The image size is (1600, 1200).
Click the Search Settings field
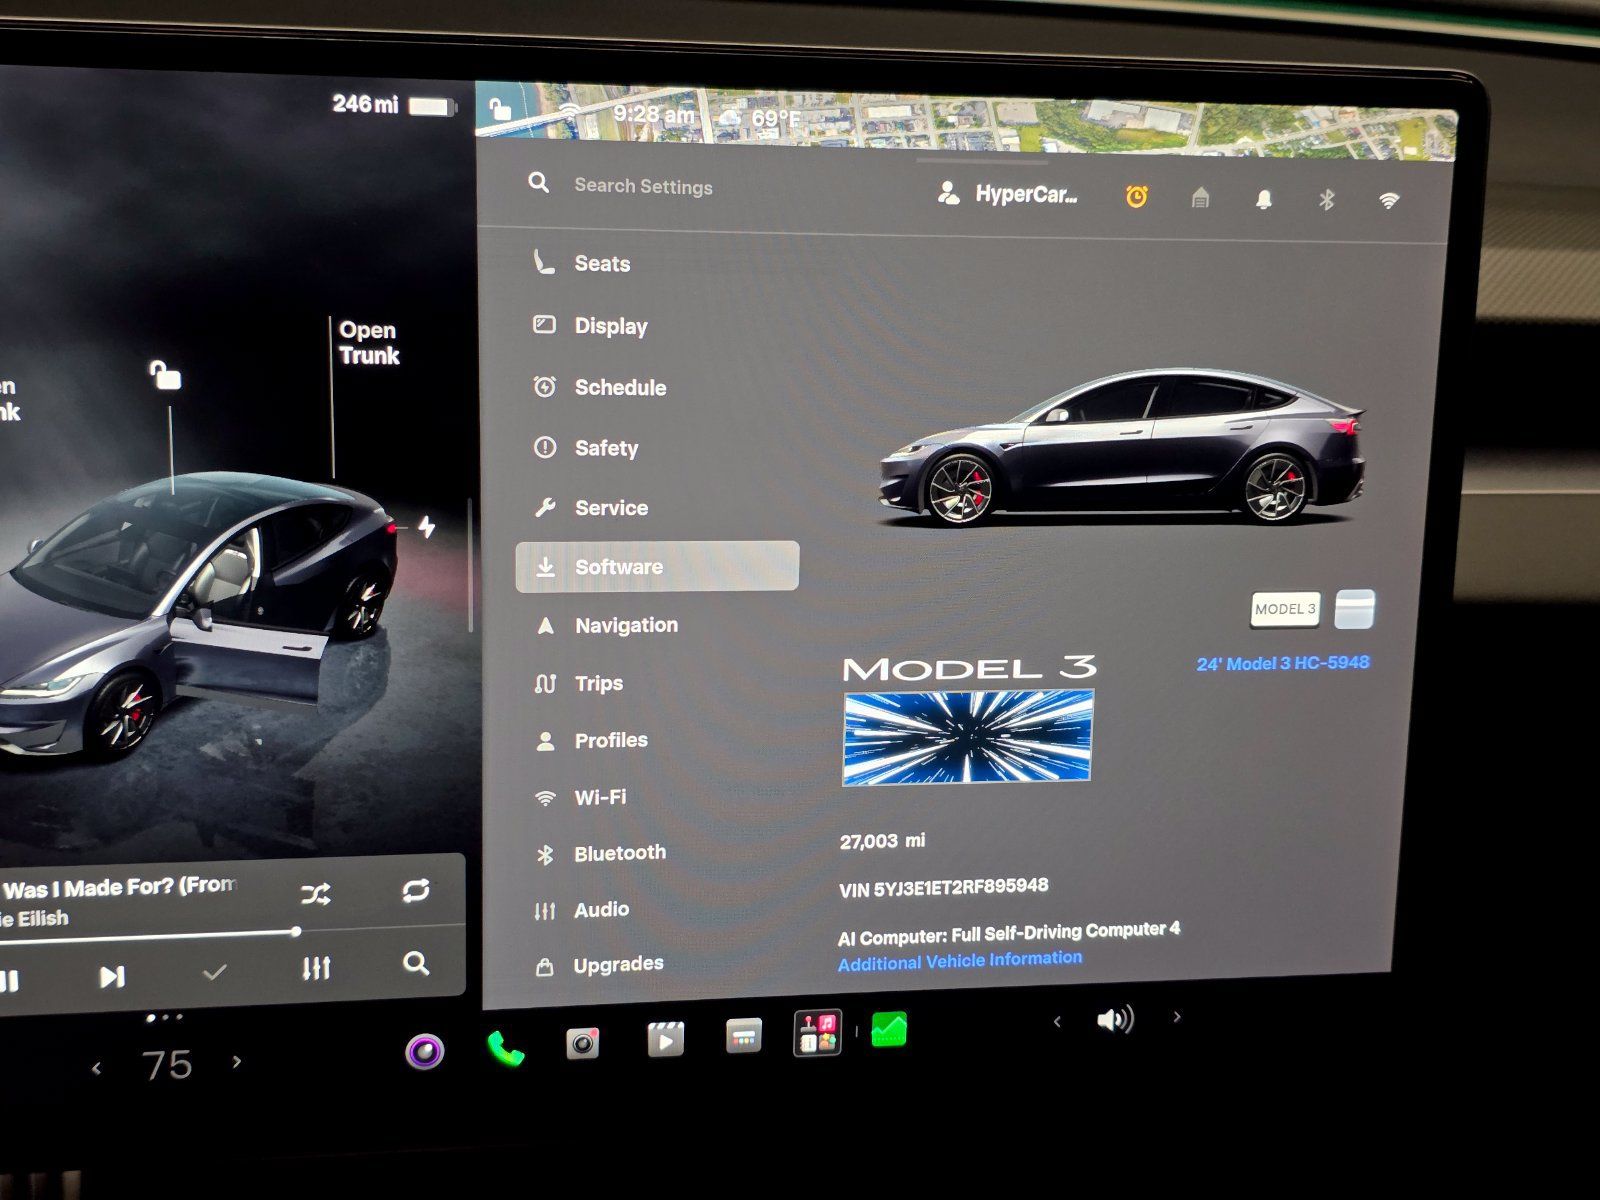coord(643,186)
